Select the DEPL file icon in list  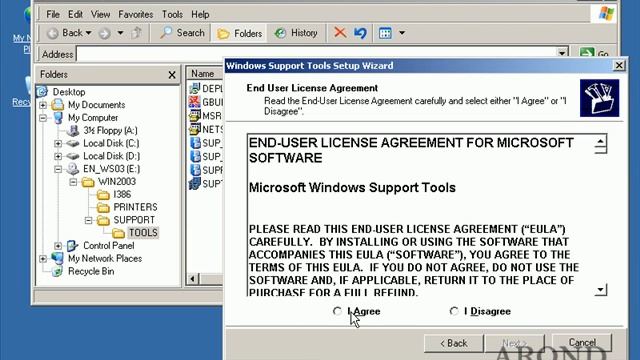(195, 88)
